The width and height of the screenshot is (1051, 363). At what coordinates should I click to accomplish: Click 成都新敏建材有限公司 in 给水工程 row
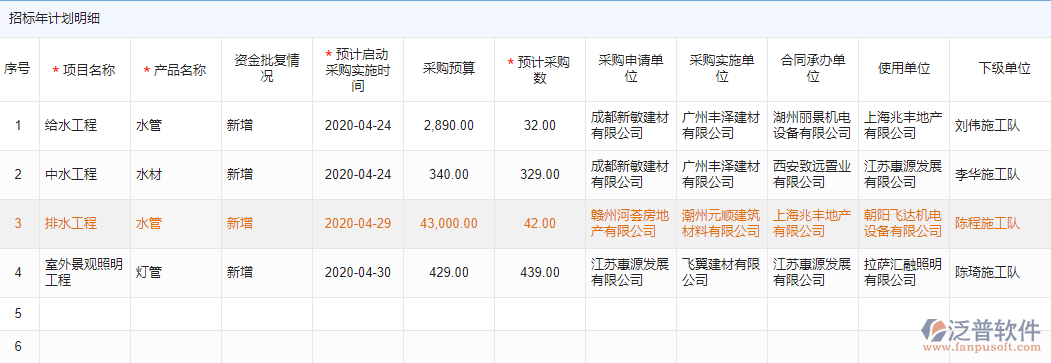click(x=631, y=126)
